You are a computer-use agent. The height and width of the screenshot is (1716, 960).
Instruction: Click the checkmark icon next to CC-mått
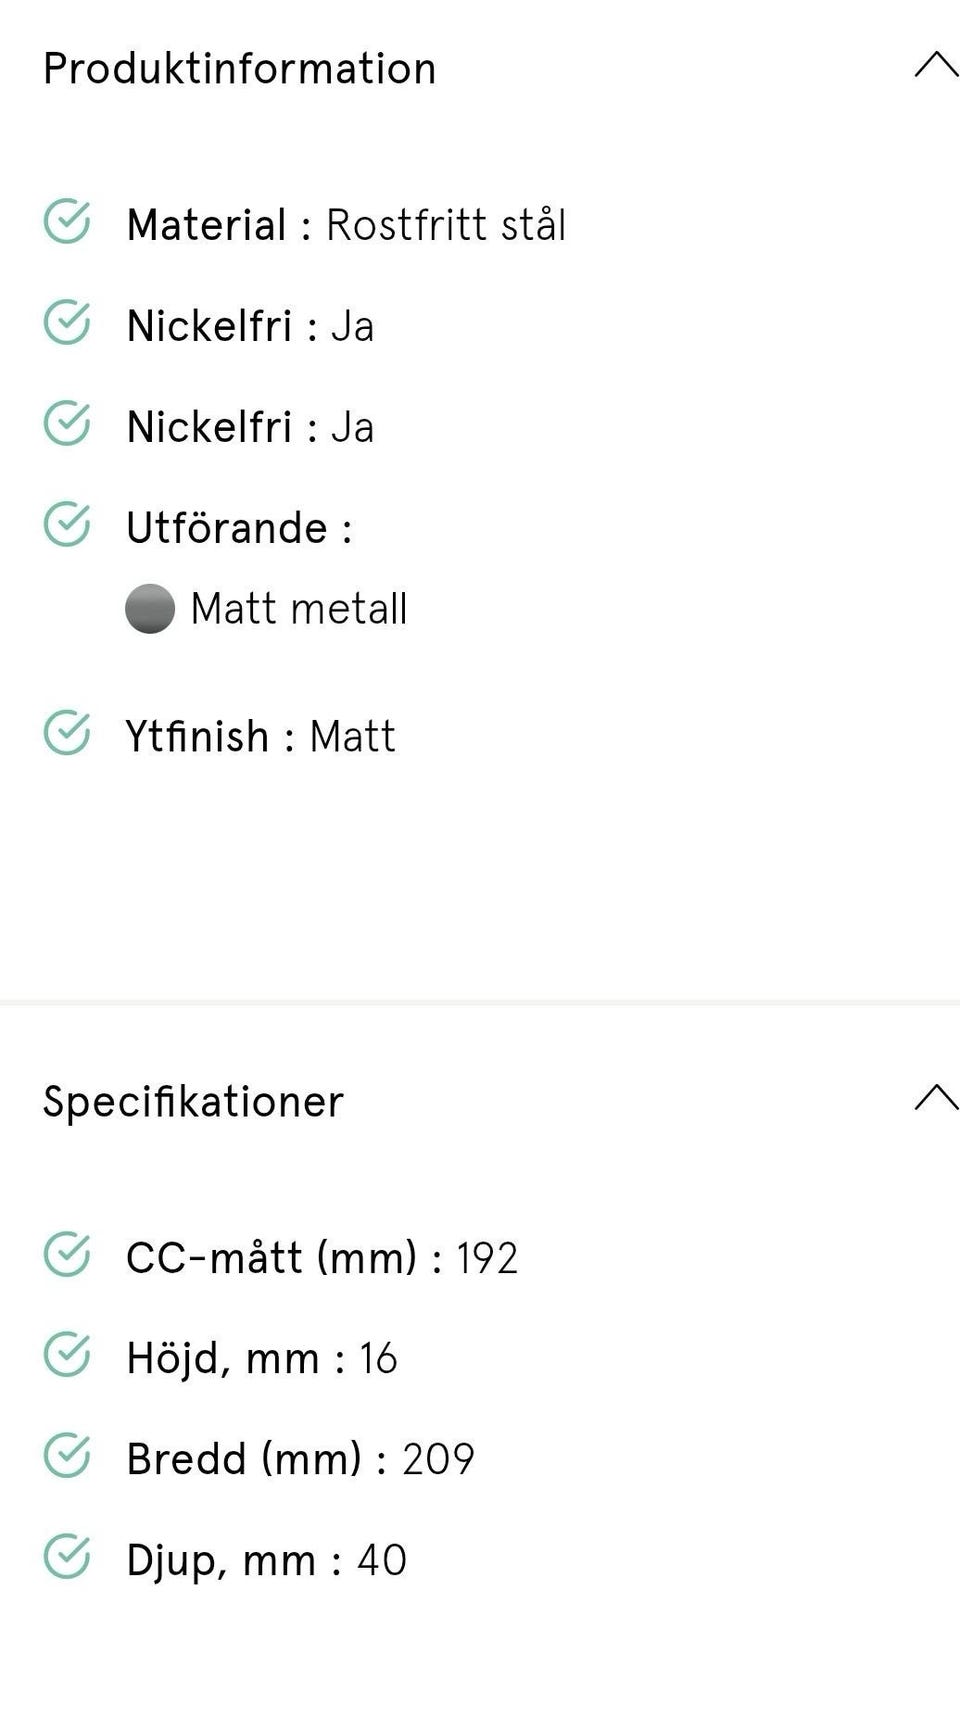pos(67,1255)
